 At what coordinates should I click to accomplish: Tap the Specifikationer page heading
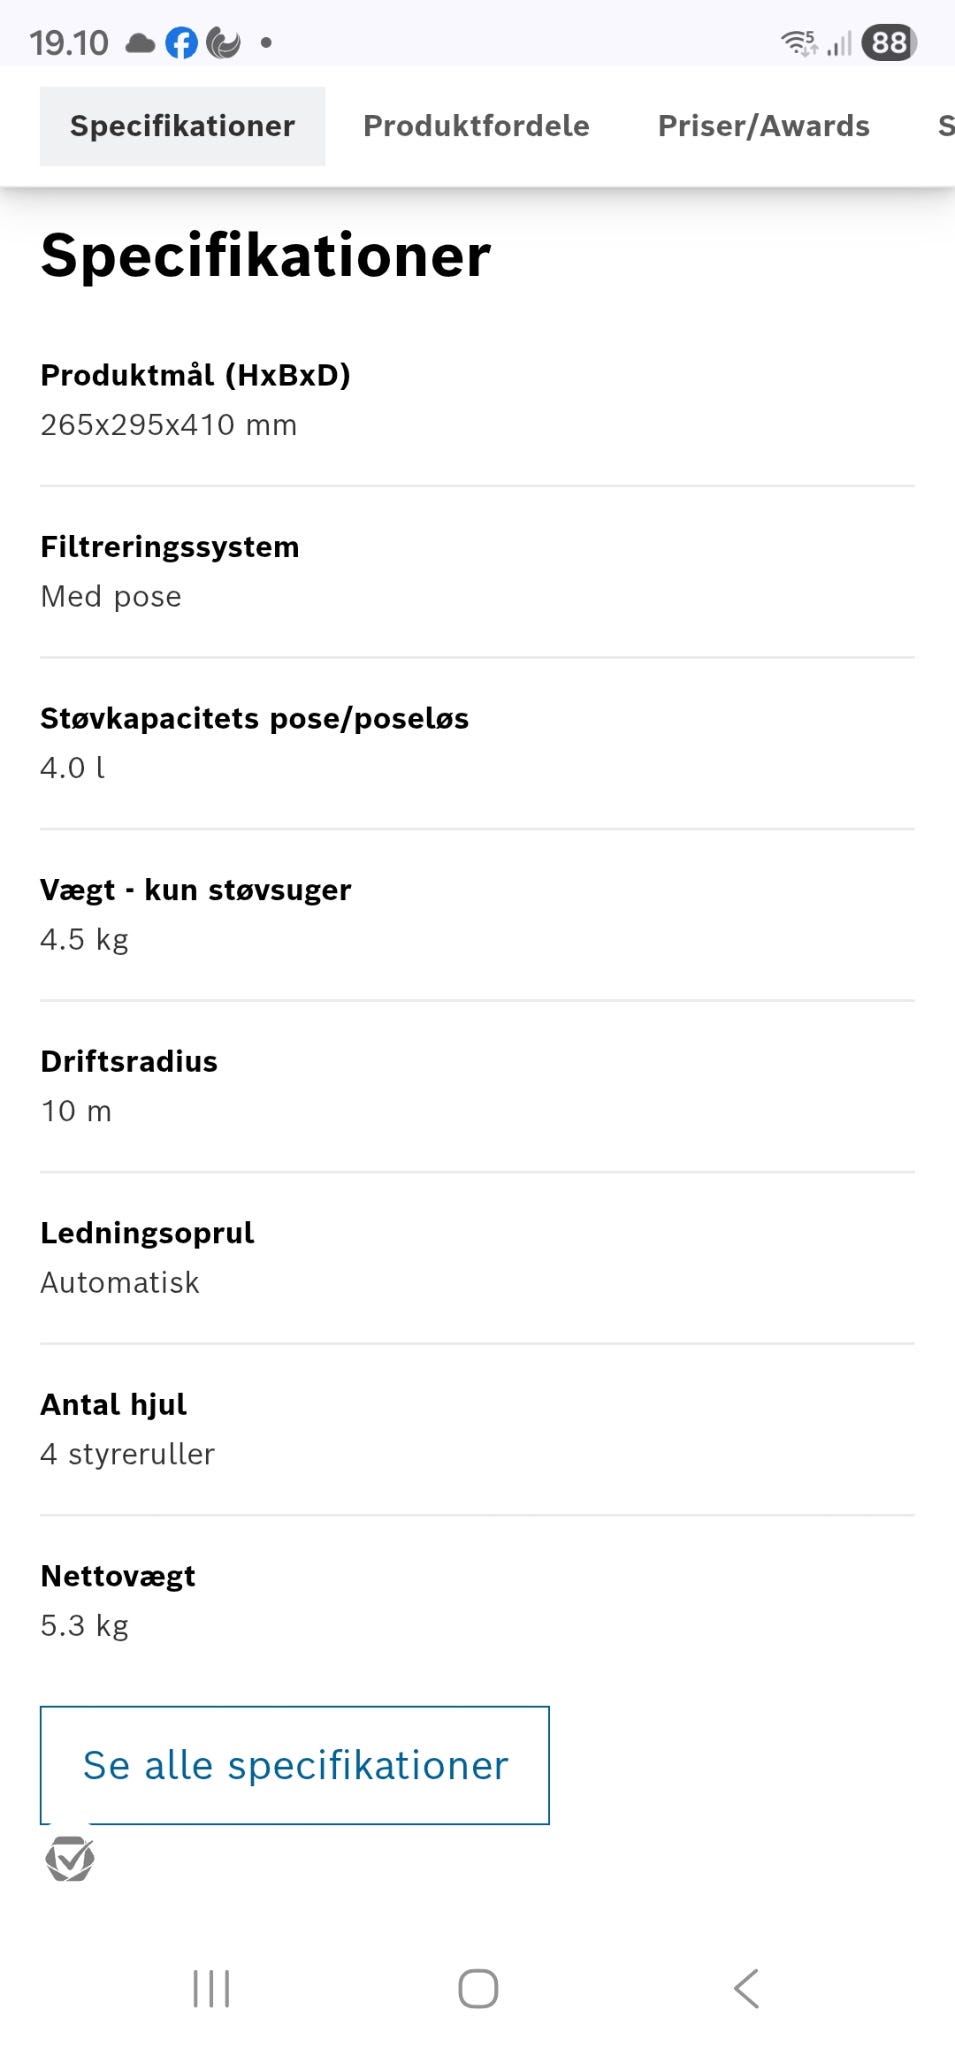[x=266, y=256]
